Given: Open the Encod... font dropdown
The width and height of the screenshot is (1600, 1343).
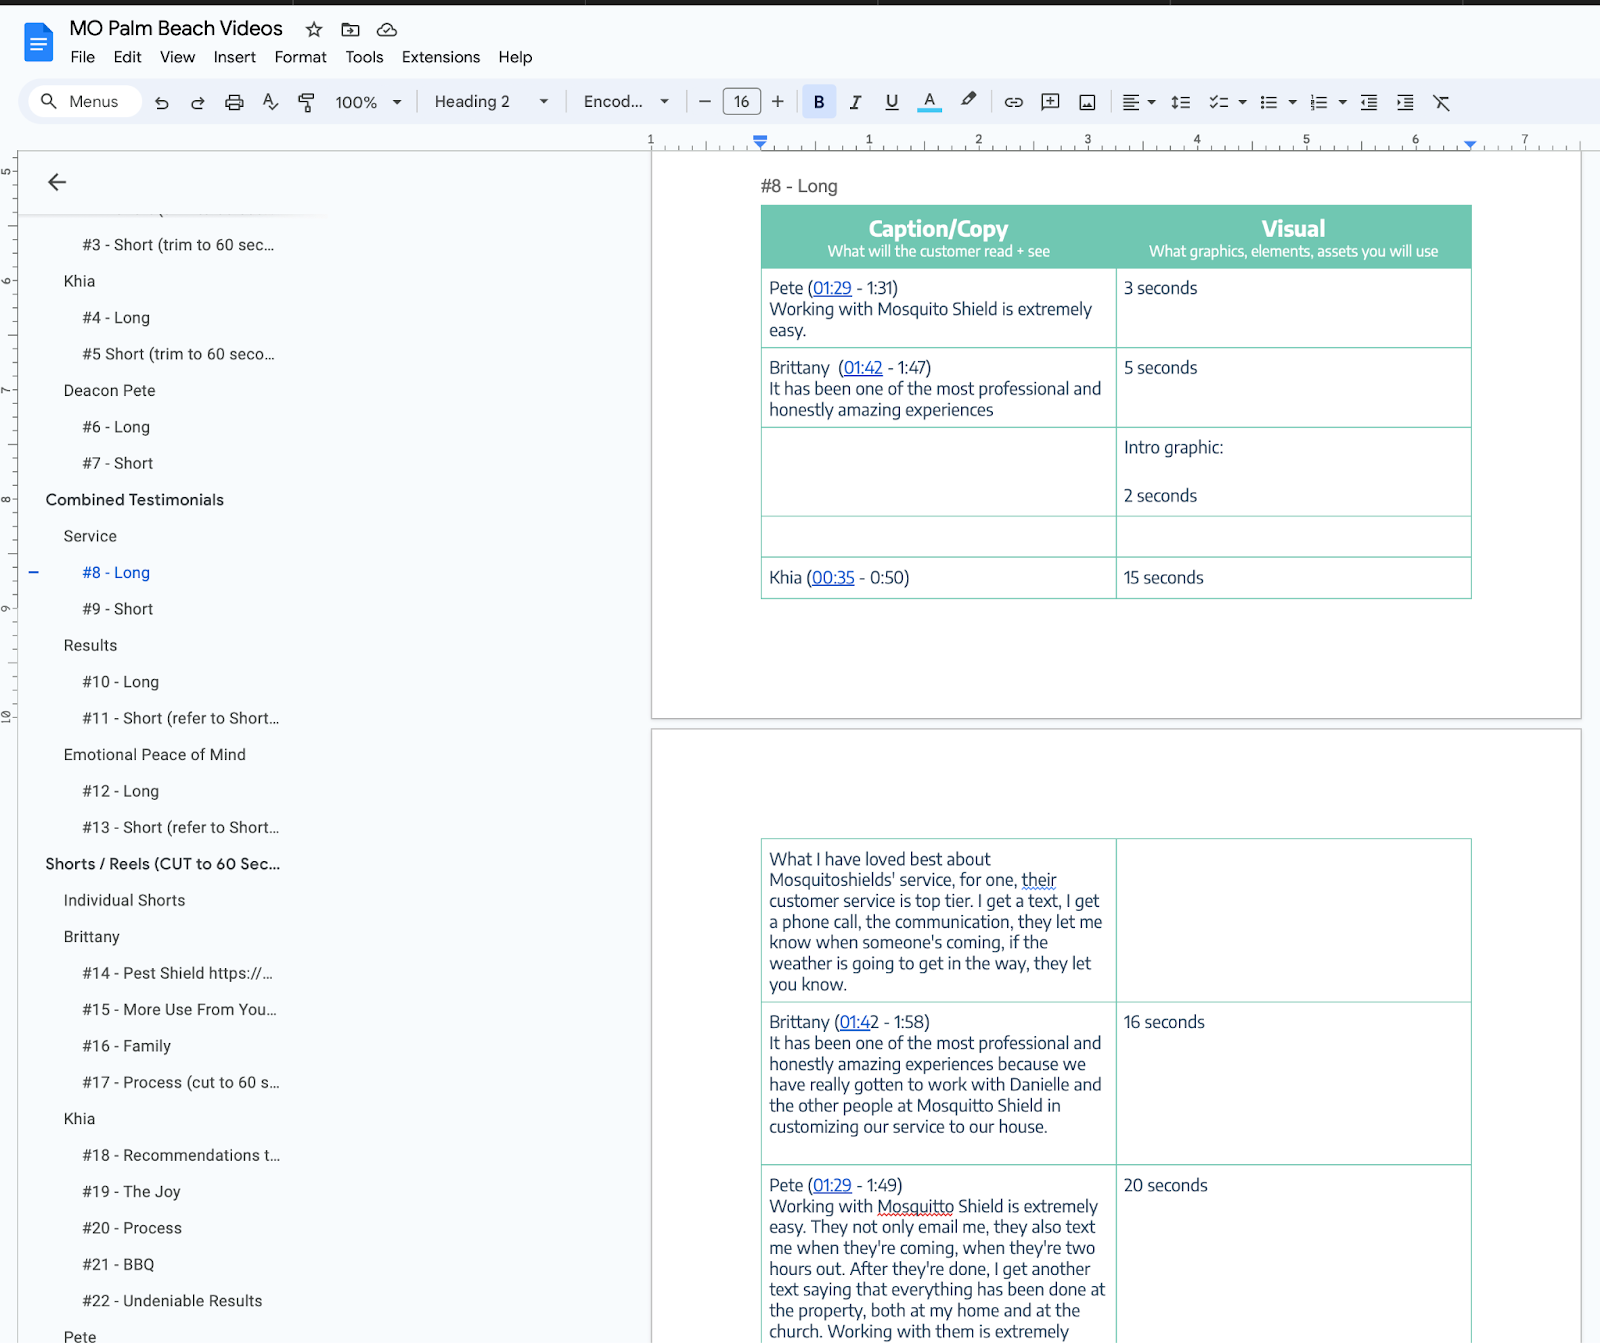Looking at the screenshot, I should click(626, 102).
